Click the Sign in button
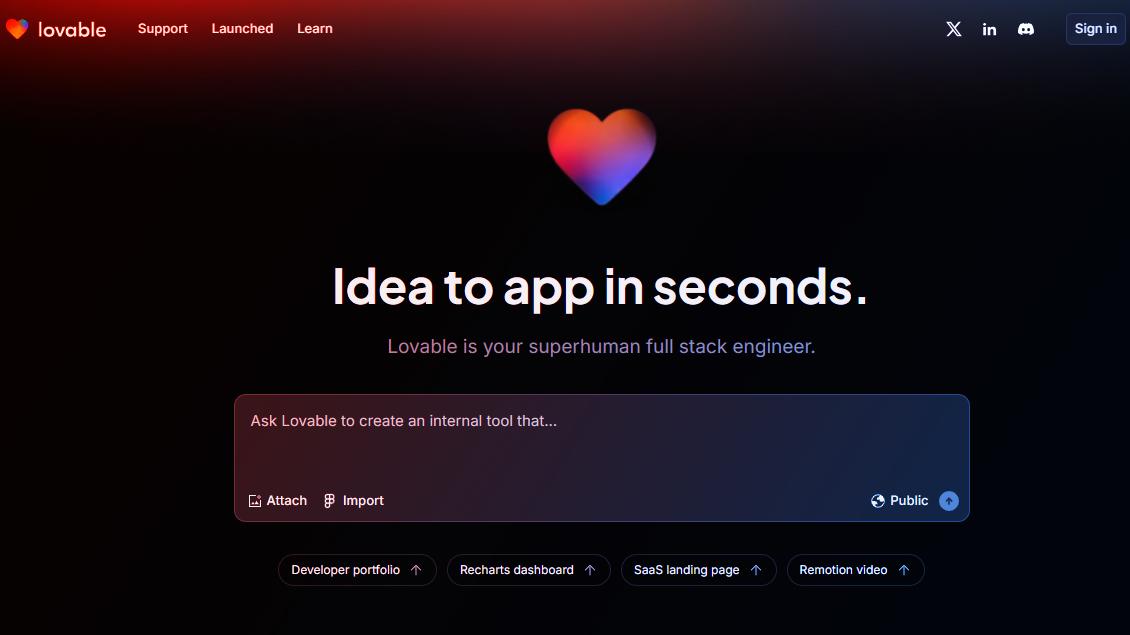The image size is (1130, 635). pyautogui.click(x=1095, y=29)
